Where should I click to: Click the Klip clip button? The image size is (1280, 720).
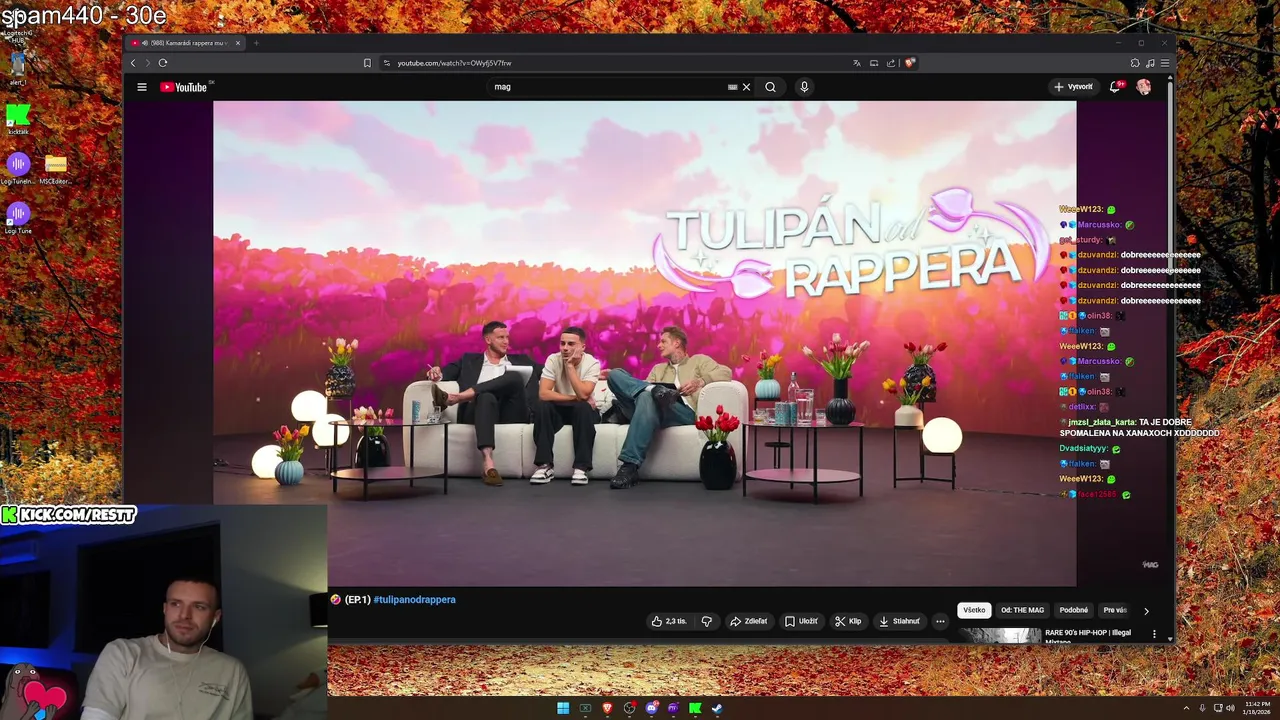[848, 621]
